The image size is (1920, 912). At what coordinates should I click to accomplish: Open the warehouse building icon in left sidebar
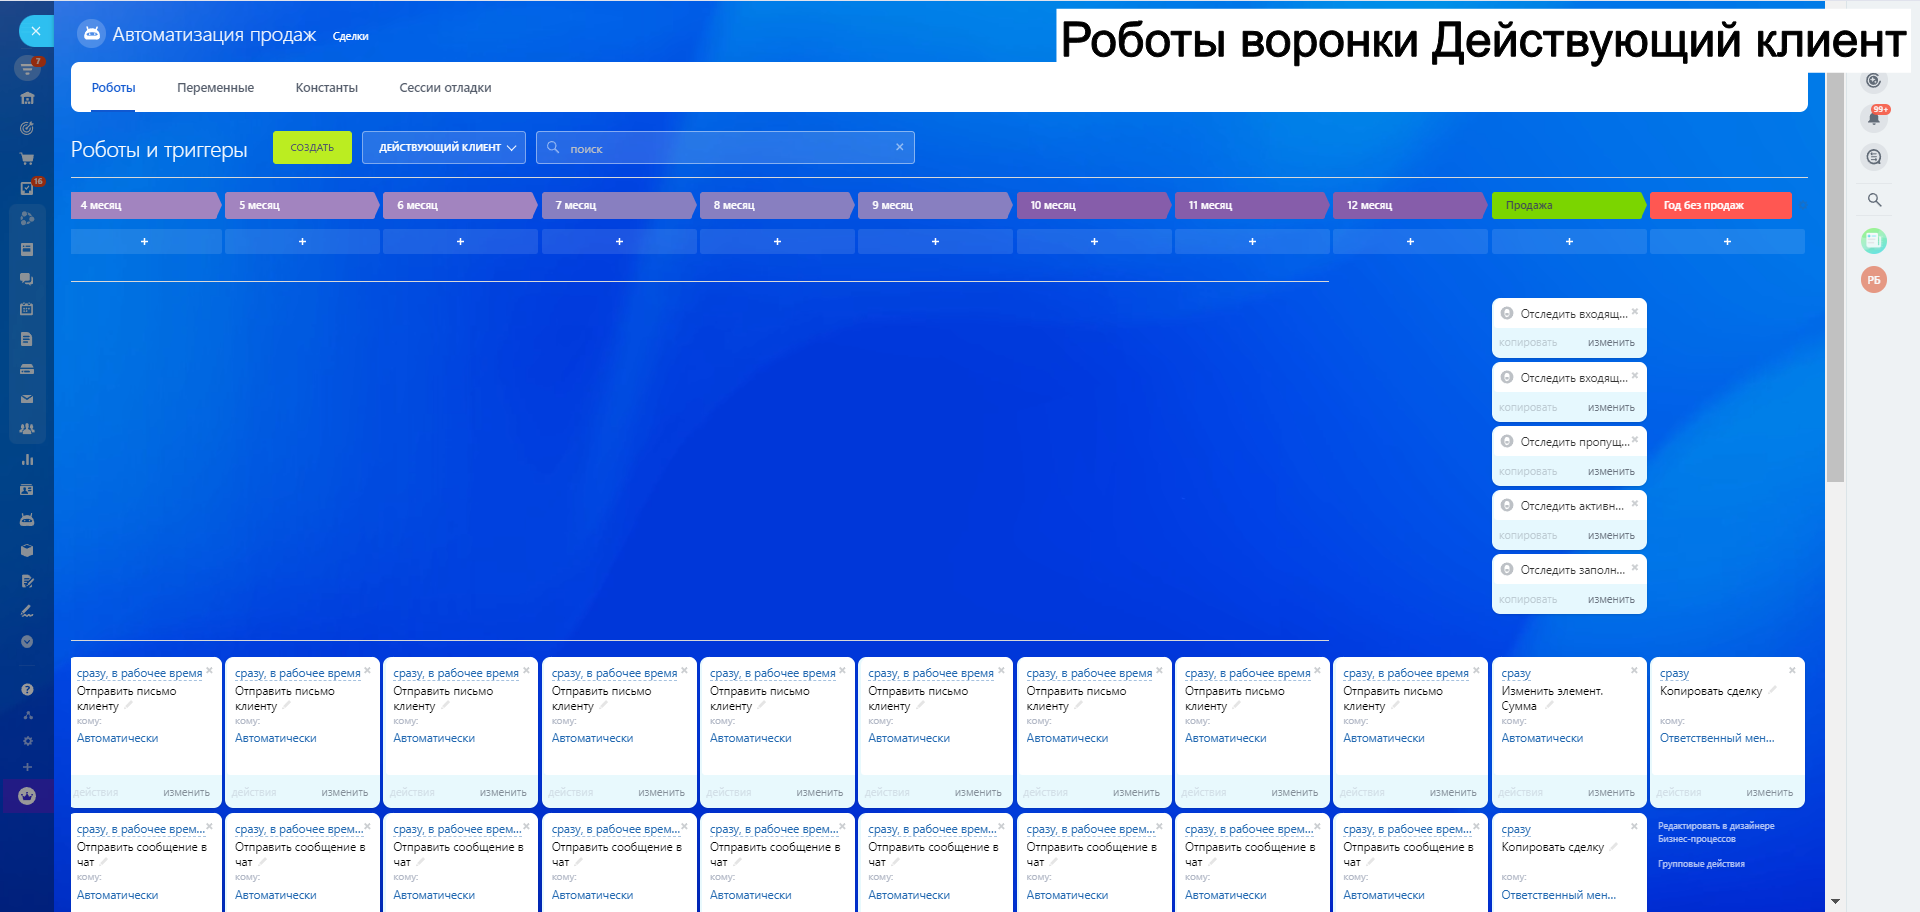pyautogui.click(x=27, y=98)
